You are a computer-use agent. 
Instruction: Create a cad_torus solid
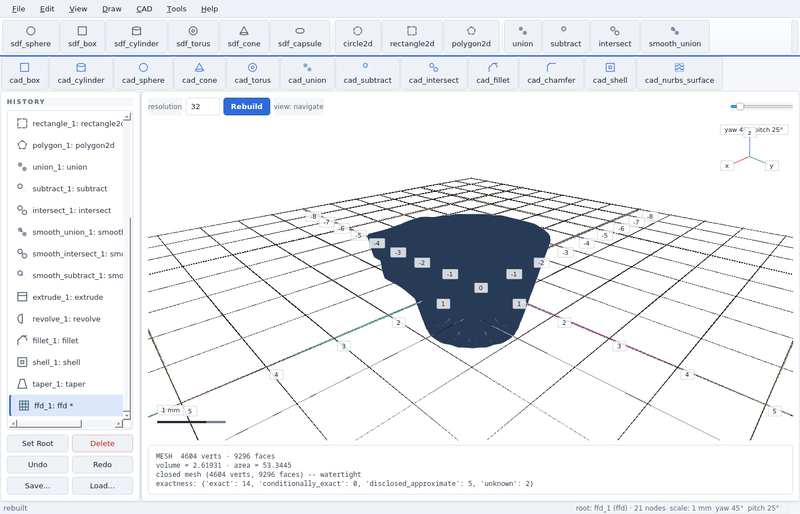(253, 74)
